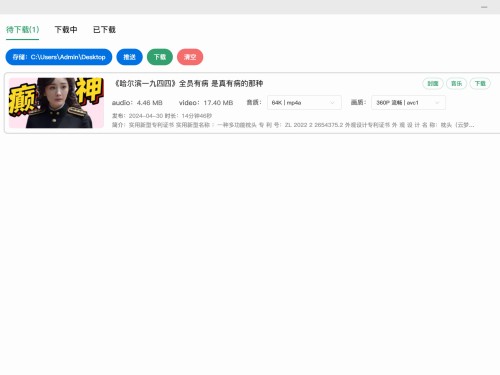Switch to the 待下载(1) tab
The image size is (500, 375).
tap(23, 30)
